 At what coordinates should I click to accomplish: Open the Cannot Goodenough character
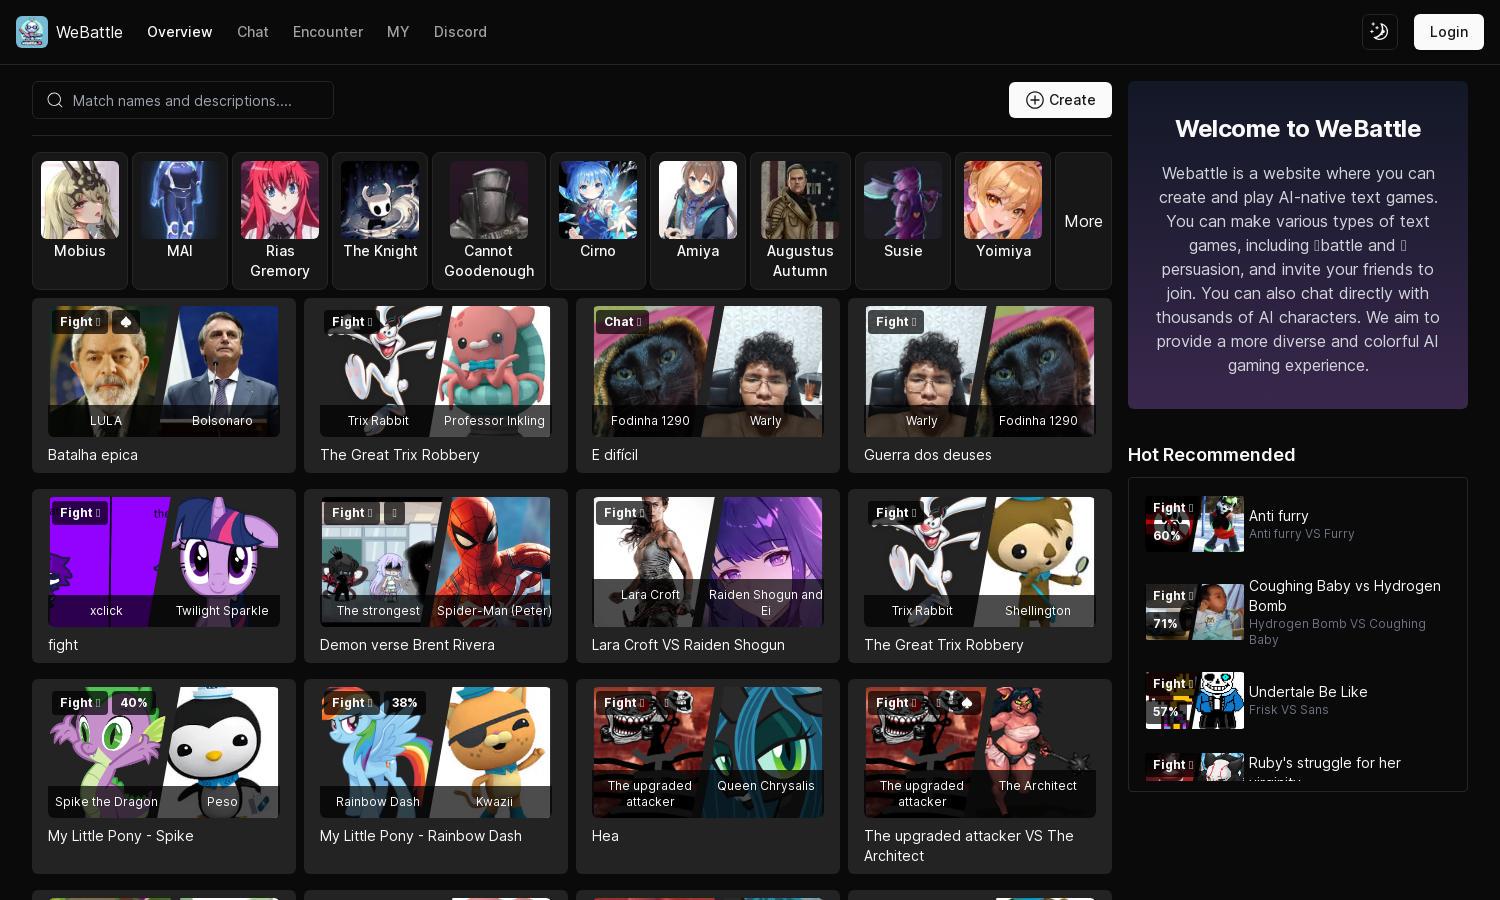coord(489,221)
